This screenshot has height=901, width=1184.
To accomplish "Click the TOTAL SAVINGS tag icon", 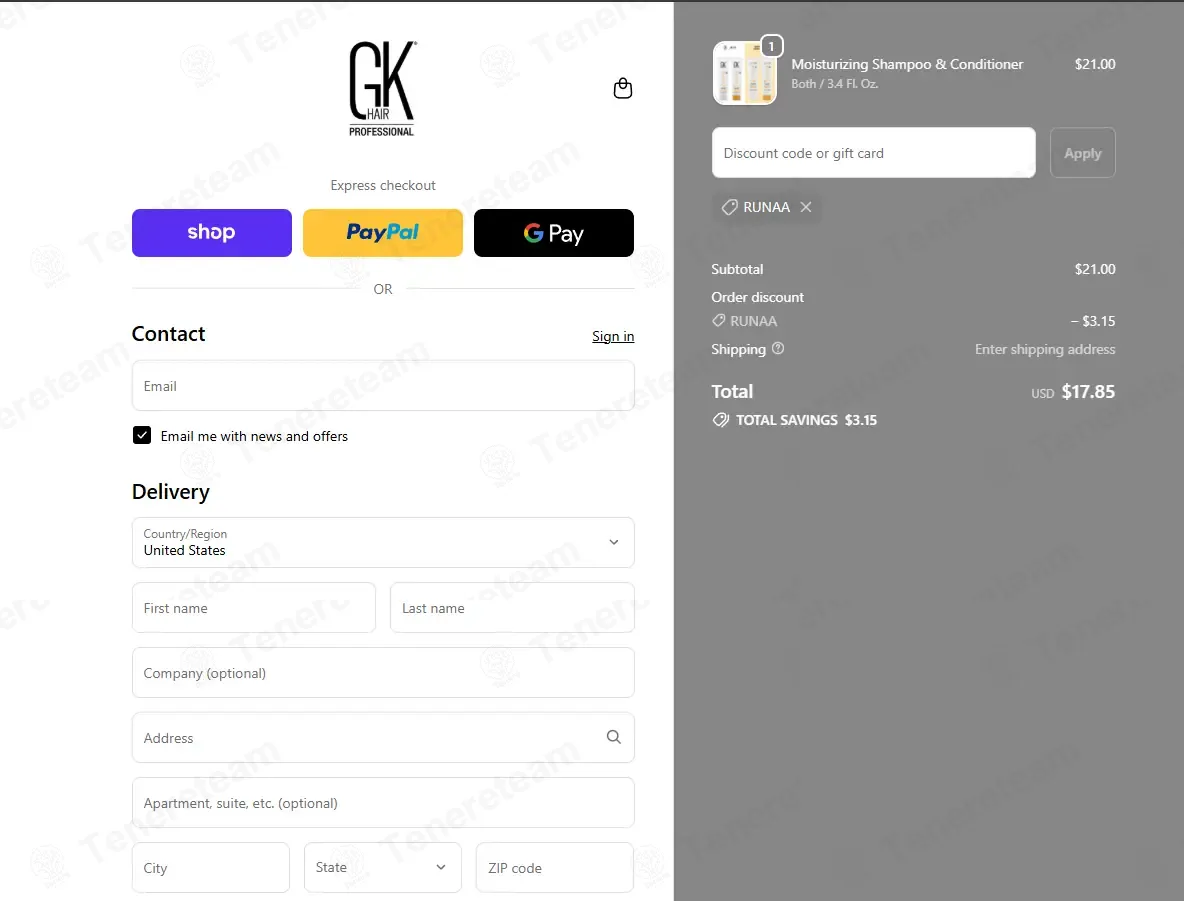I will [721, 420].
